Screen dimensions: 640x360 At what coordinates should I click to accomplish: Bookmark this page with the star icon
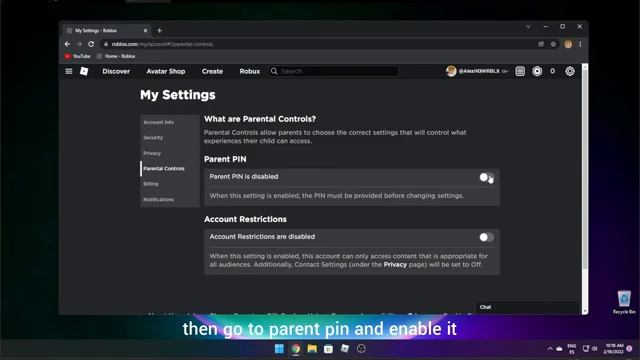click(x=553, y=44)
